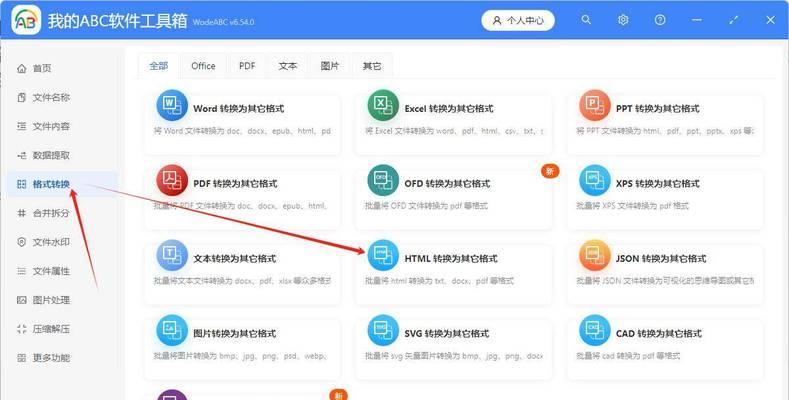Click the 文件属性 list icon
789x400 pixels.
(x=22, y=271)
